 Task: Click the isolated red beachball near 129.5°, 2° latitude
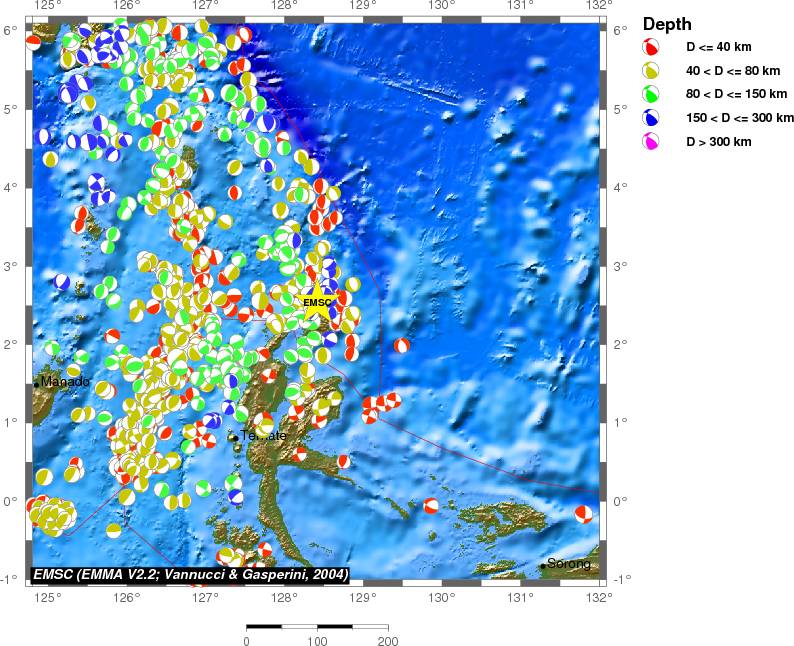pos(402,346)
